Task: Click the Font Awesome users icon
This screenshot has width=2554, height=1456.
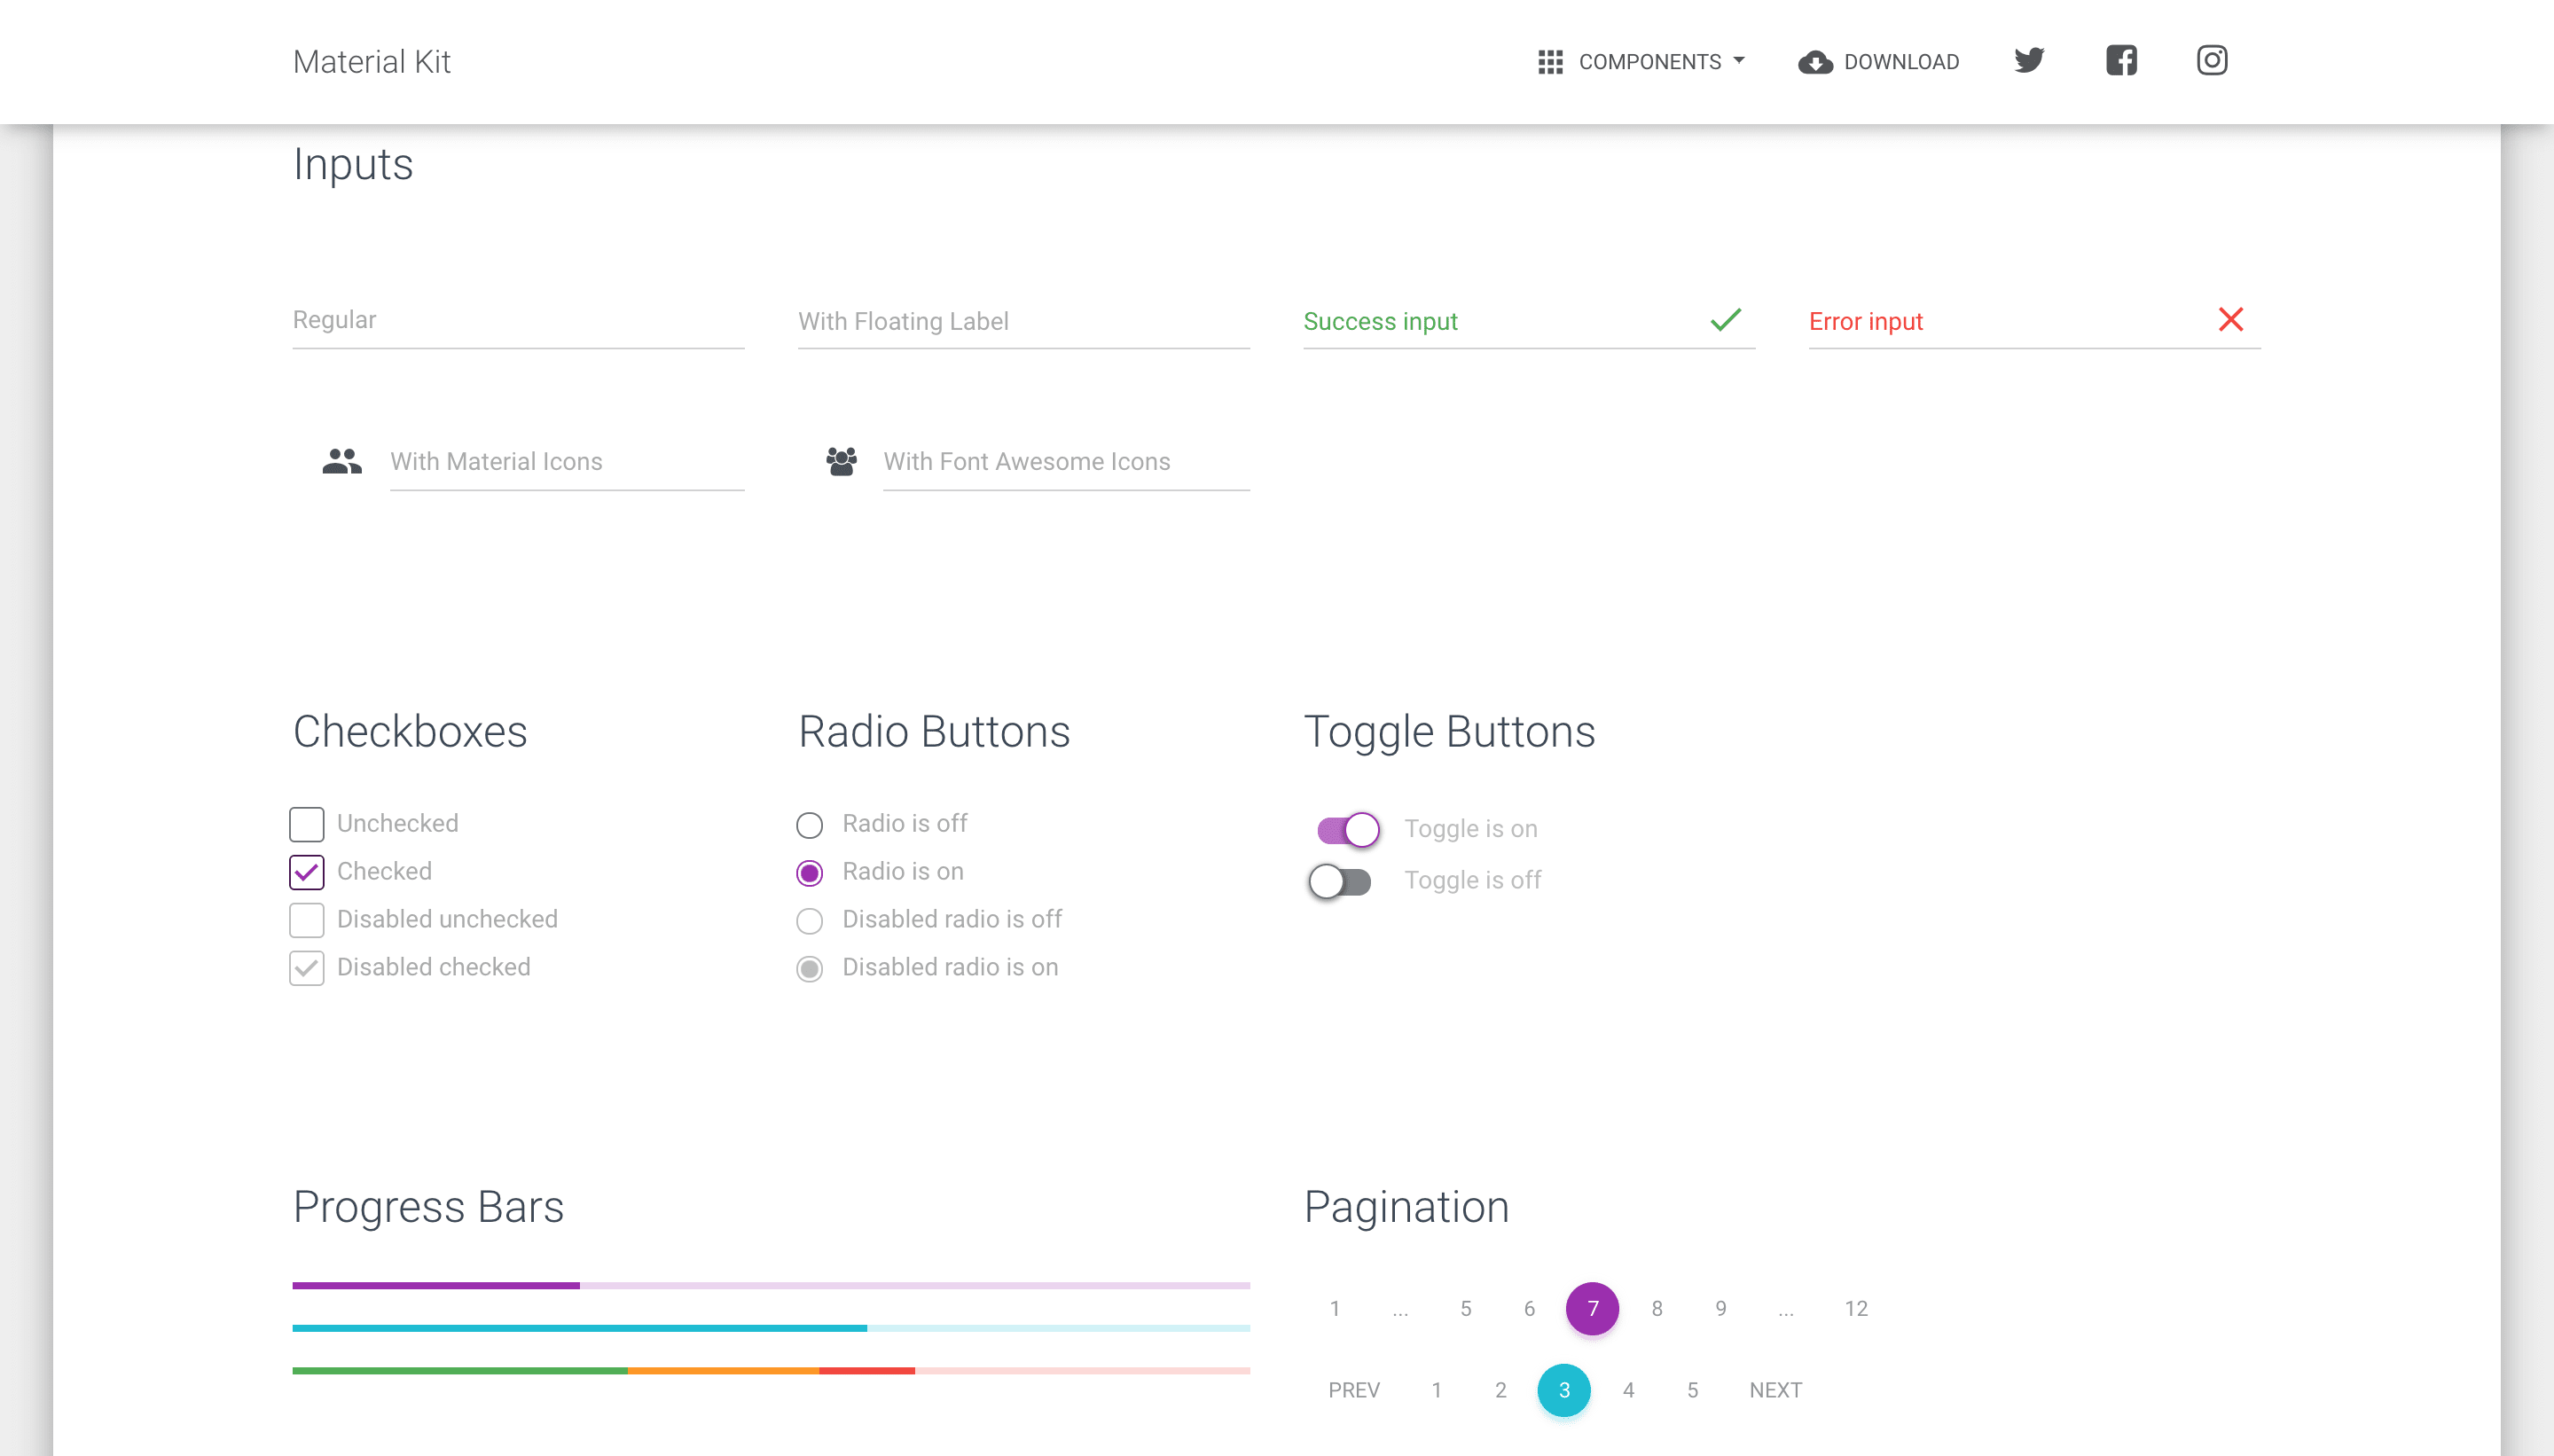Action: click(841, 461)
